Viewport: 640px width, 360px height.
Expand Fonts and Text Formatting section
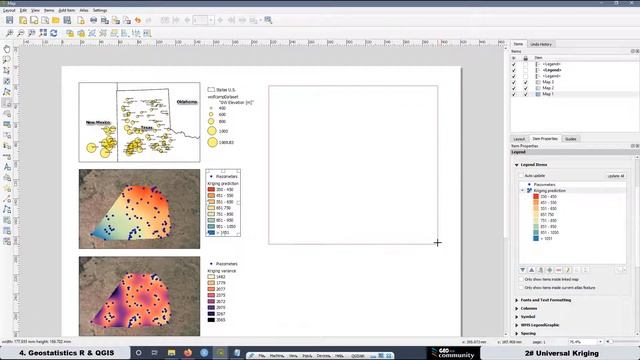tap(517, 300)
